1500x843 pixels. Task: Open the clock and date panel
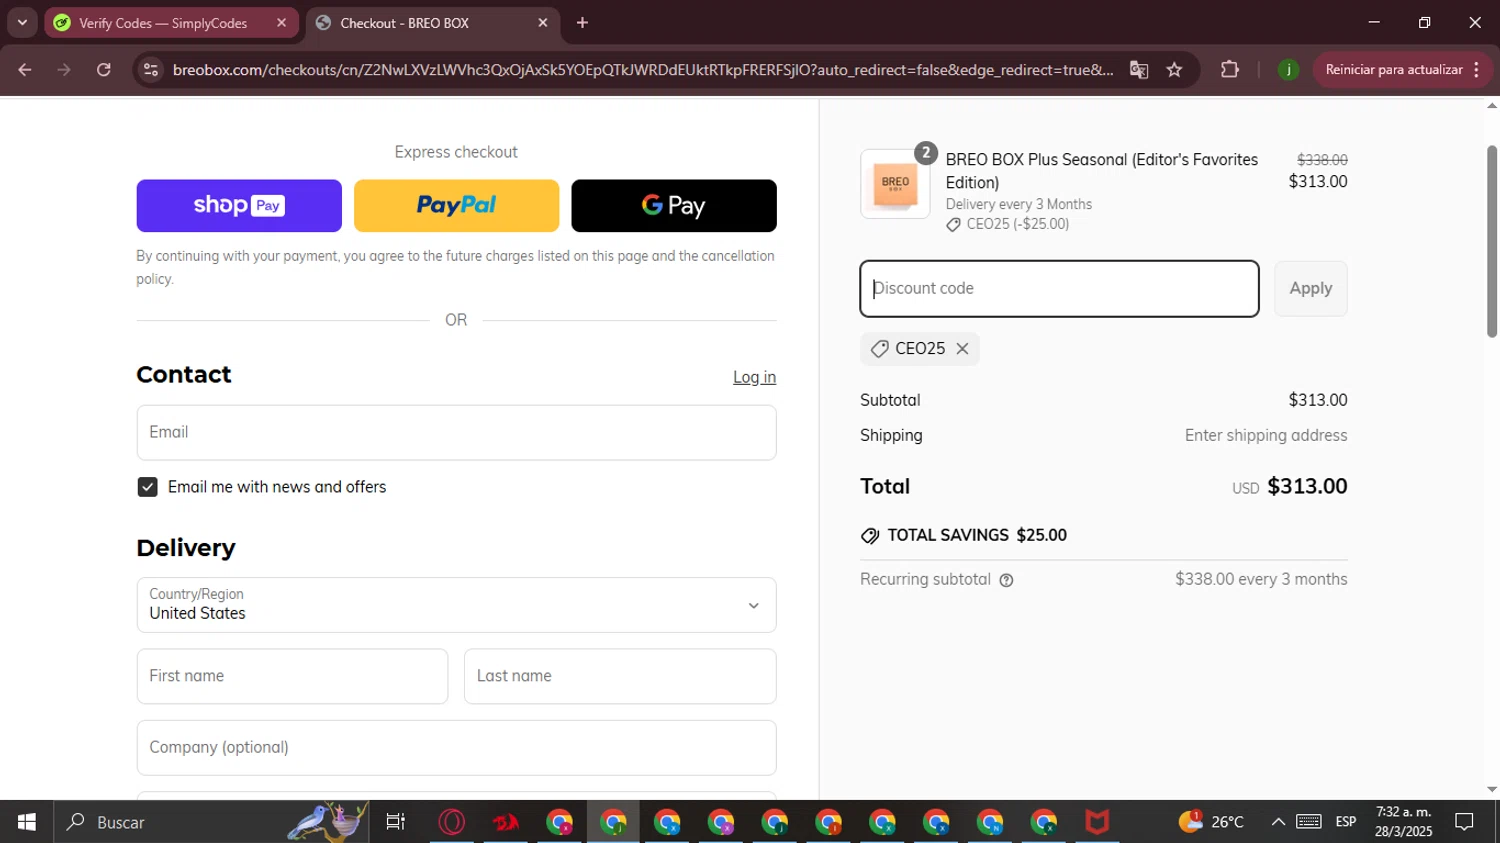tap(1403, 822)
